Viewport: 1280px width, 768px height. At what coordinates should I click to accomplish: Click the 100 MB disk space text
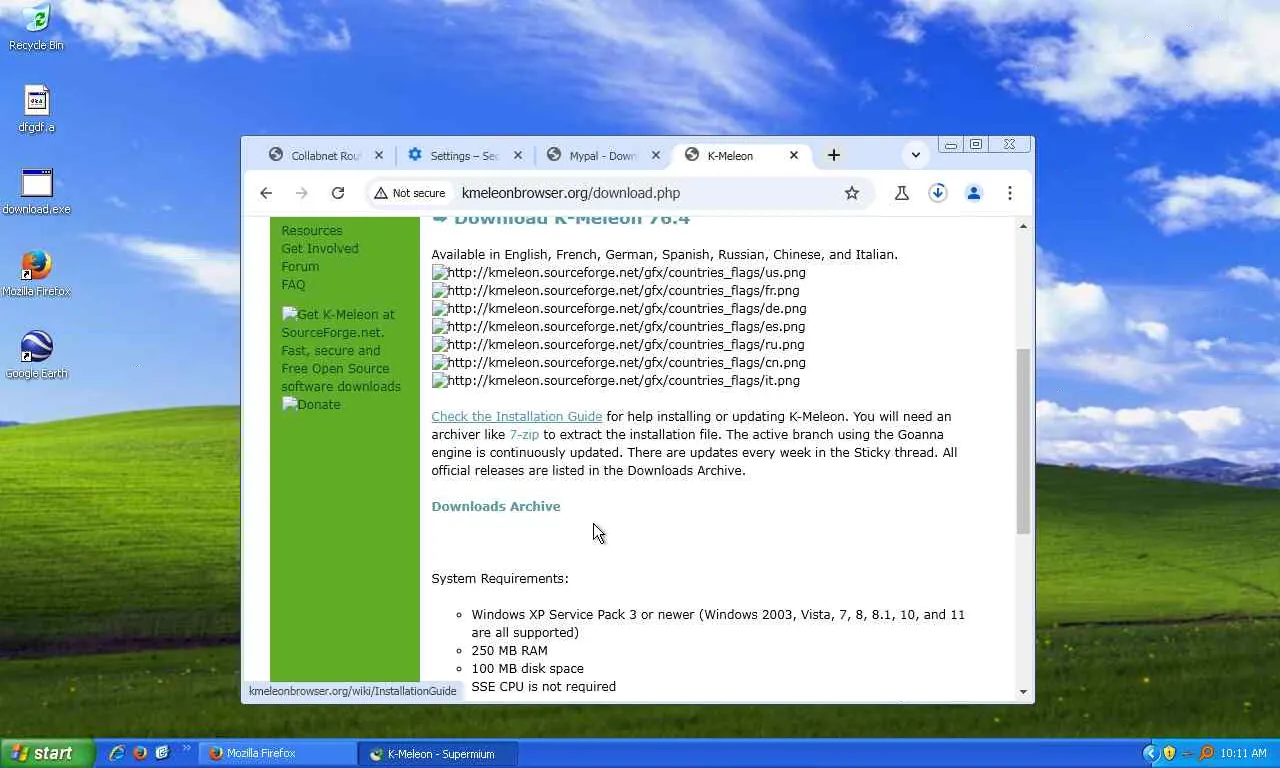click(527, 669)
